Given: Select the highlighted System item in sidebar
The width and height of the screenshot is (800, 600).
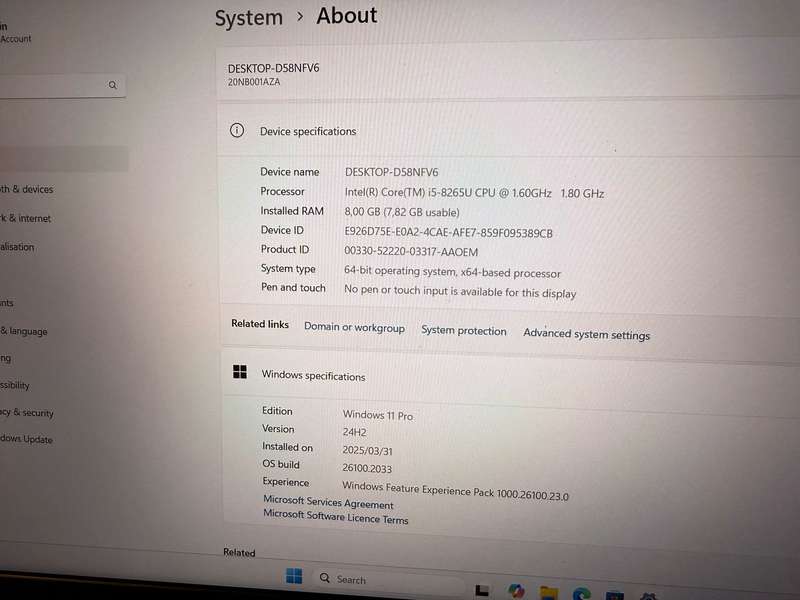Looking at the screenshot, I should (64, 159).
